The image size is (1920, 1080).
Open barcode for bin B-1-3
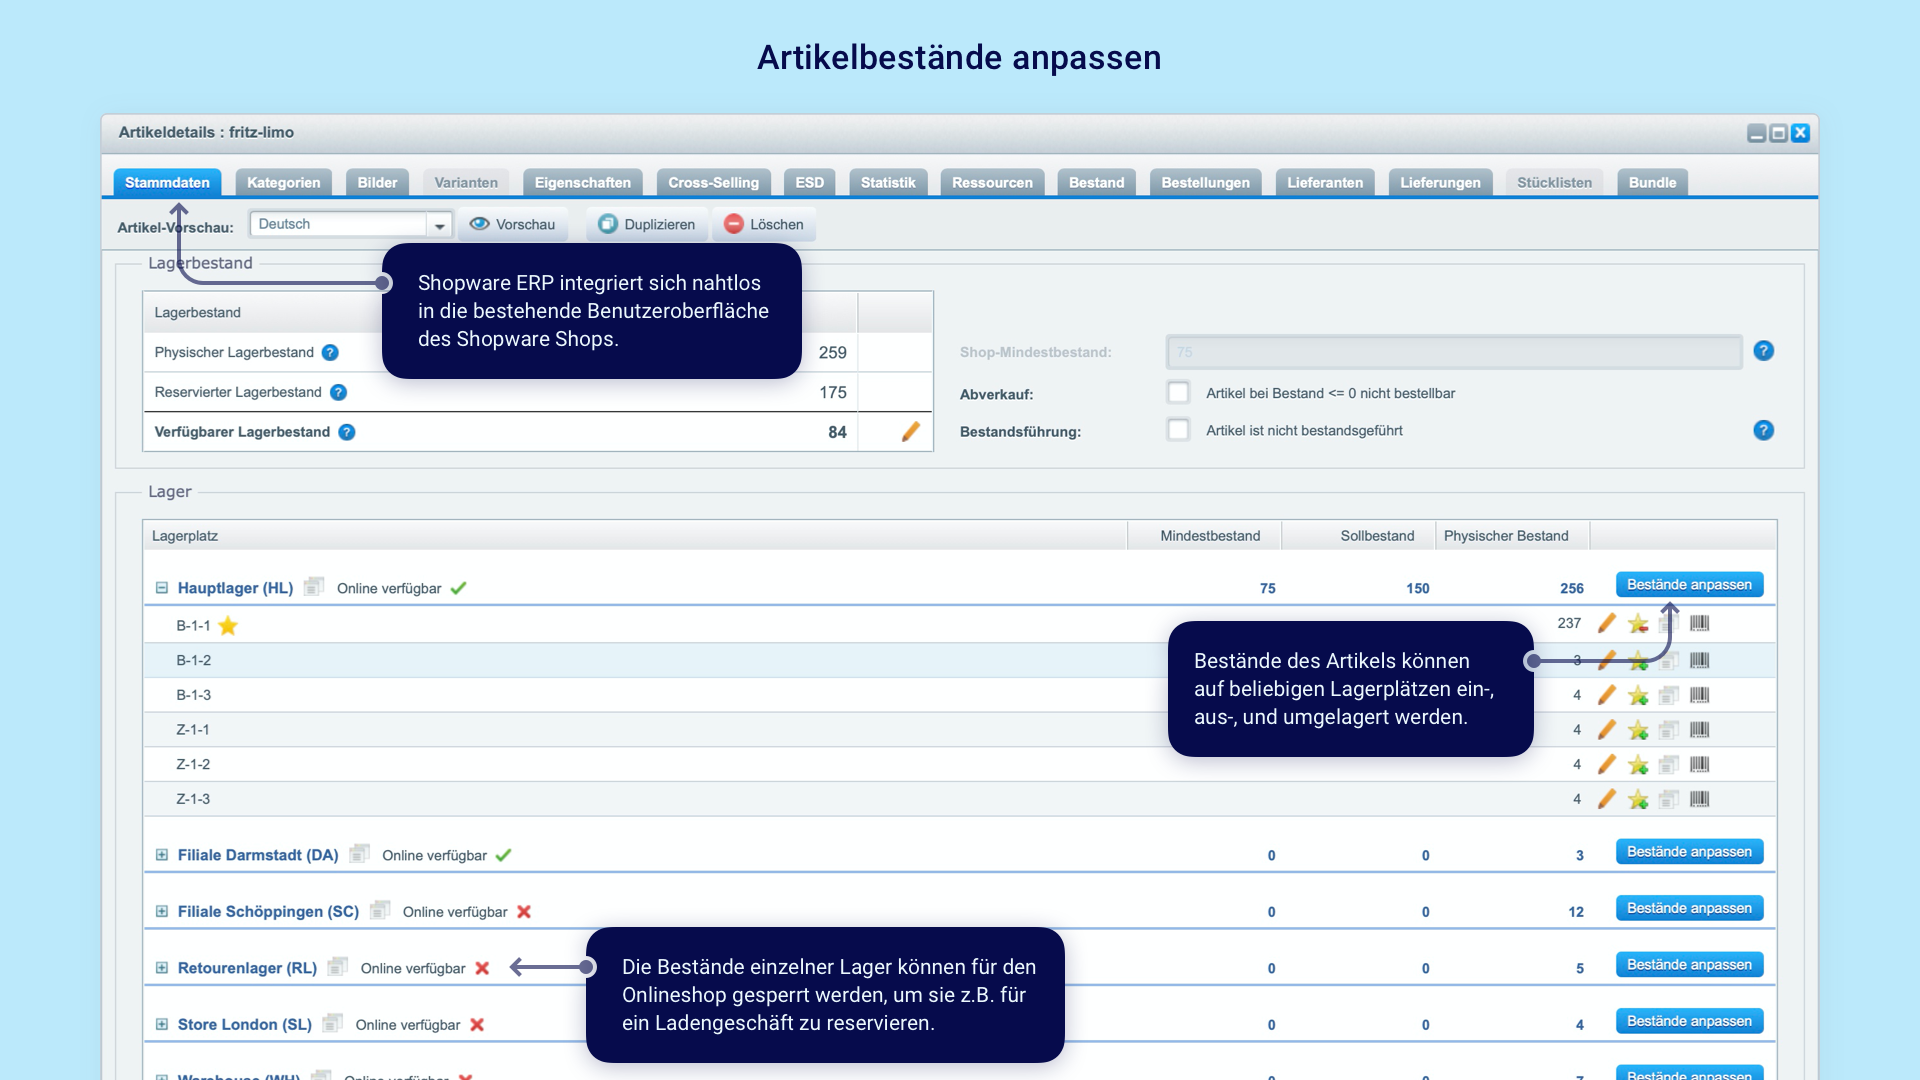(1700, 695)
